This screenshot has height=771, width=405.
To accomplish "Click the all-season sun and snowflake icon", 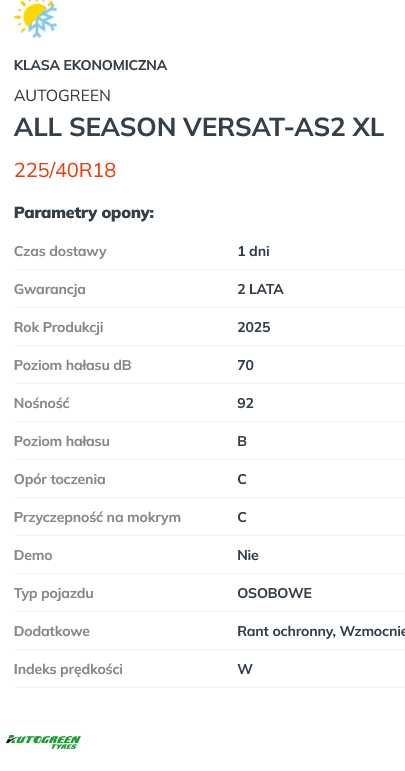I will (x=35, y=18).
